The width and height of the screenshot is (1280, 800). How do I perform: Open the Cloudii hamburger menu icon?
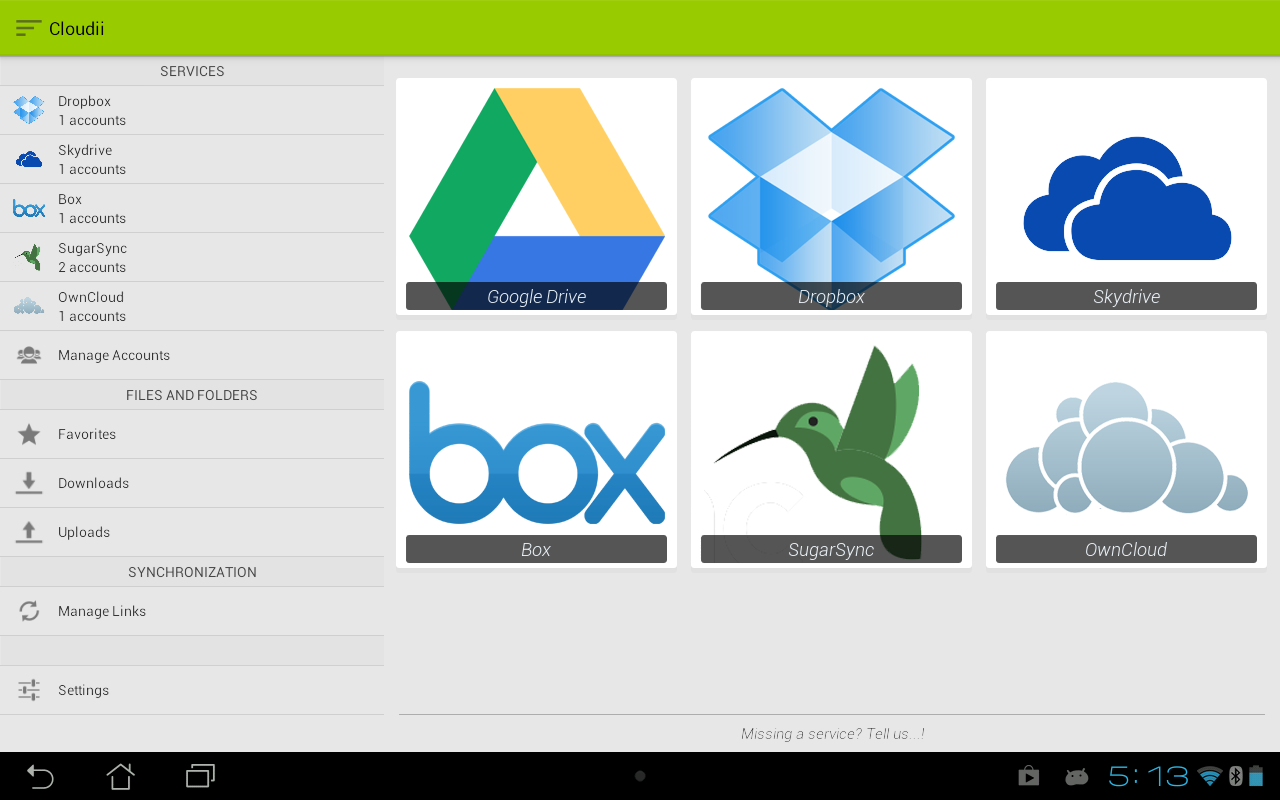coord(28,28)
